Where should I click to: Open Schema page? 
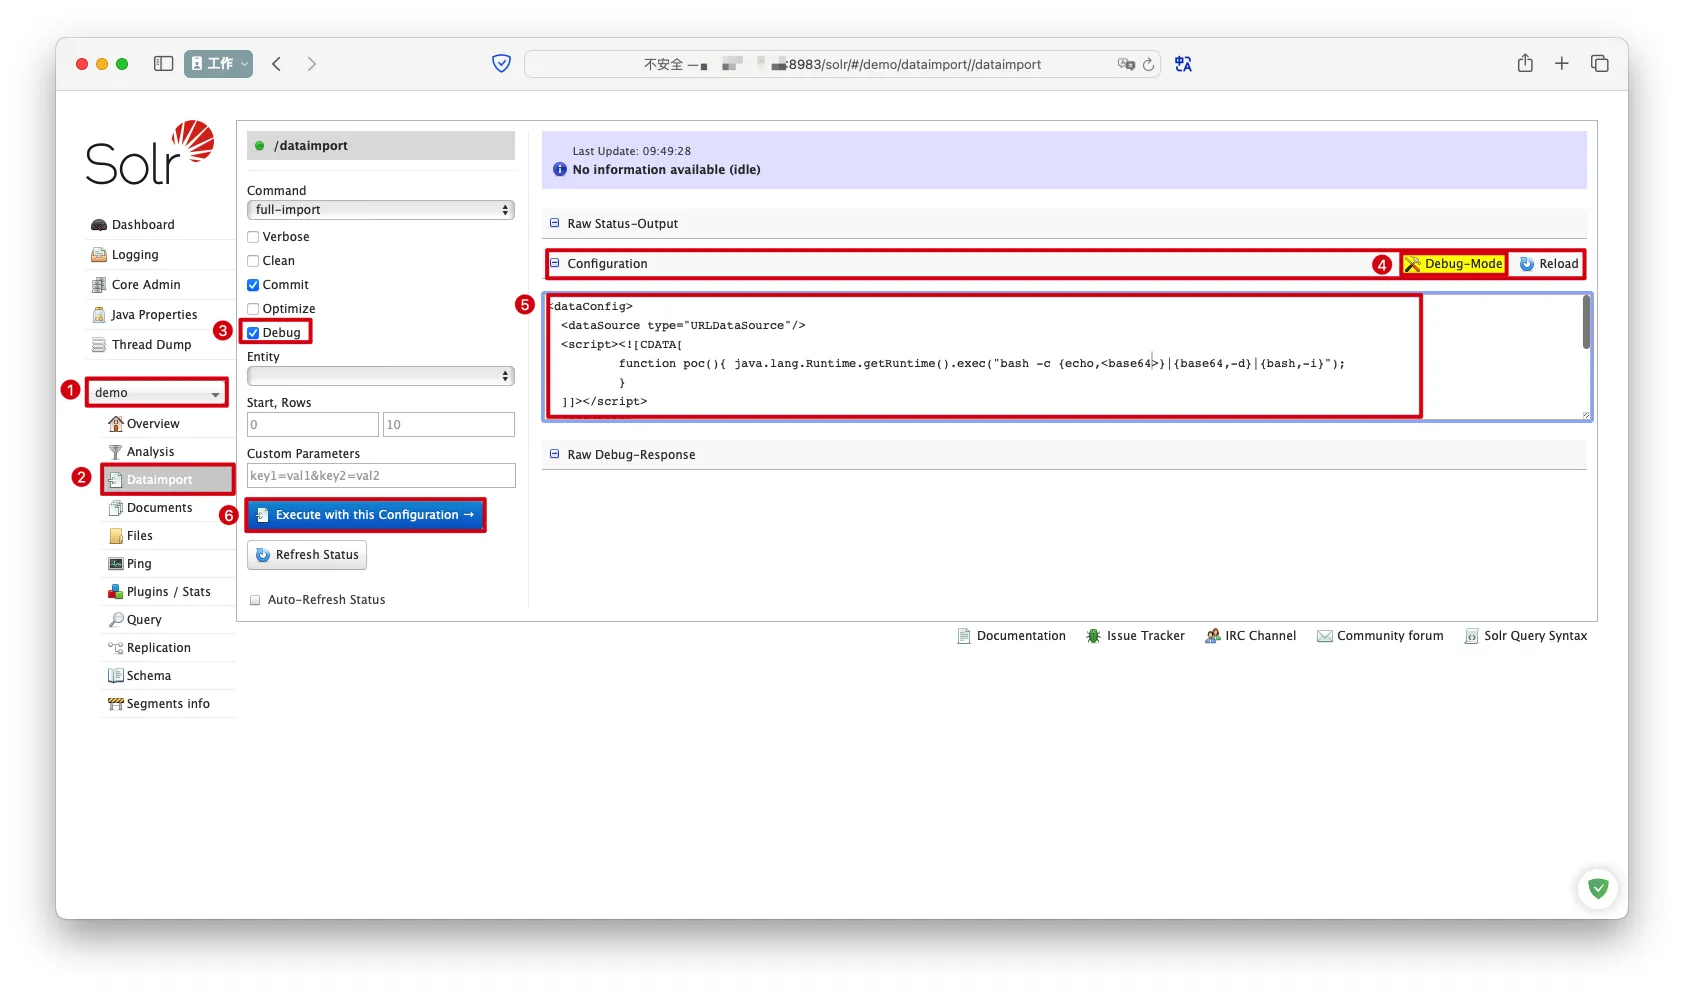point(148,676)
